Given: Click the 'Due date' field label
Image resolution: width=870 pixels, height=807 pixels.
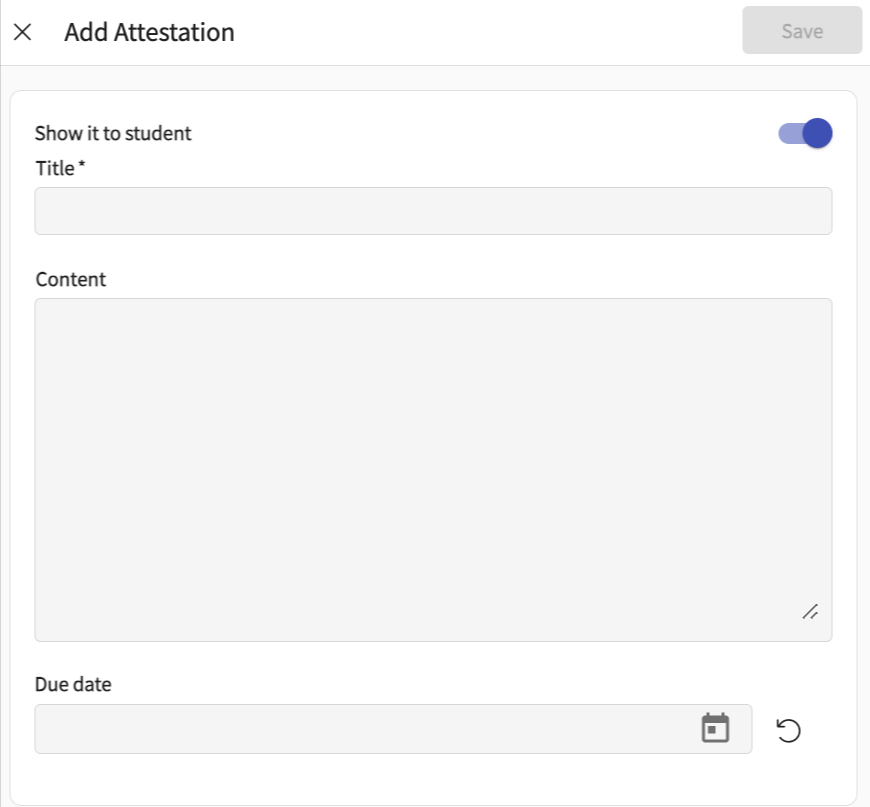Looking at the screenshot, I should pos(73,684).
